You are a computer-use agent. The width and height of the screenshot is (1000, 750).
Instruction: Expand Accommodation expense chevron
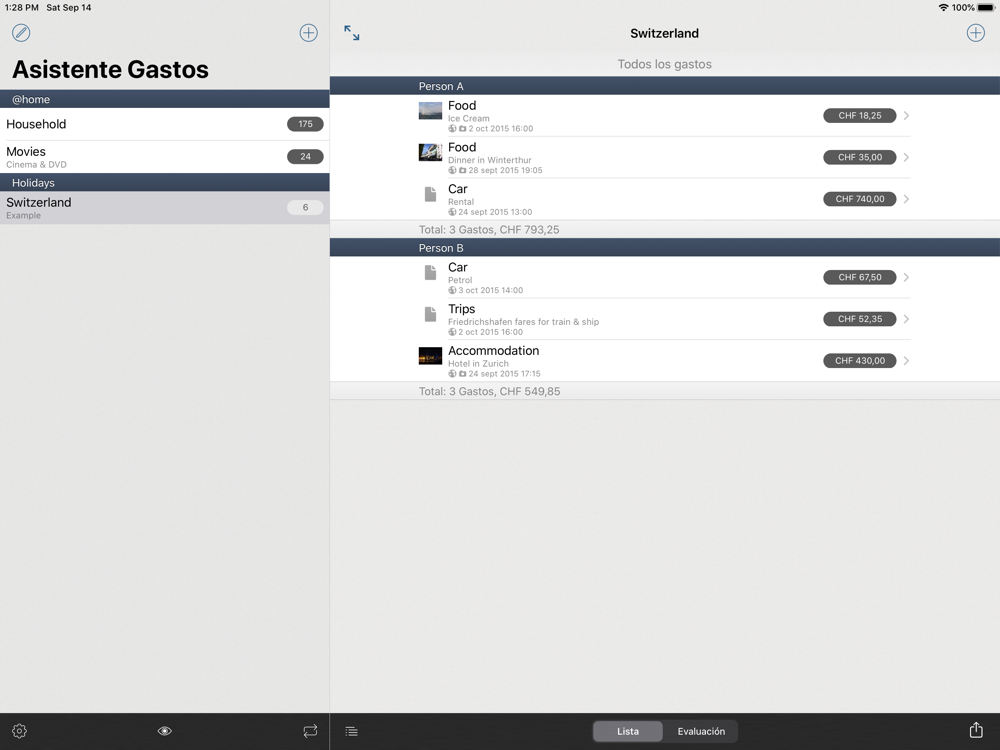pos(906,361)
